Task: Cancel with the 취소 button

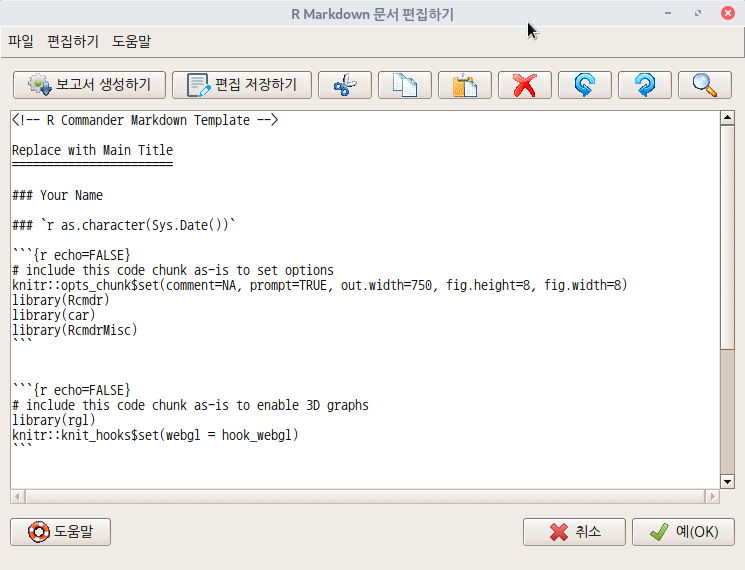Action: [x=574, y=532]
